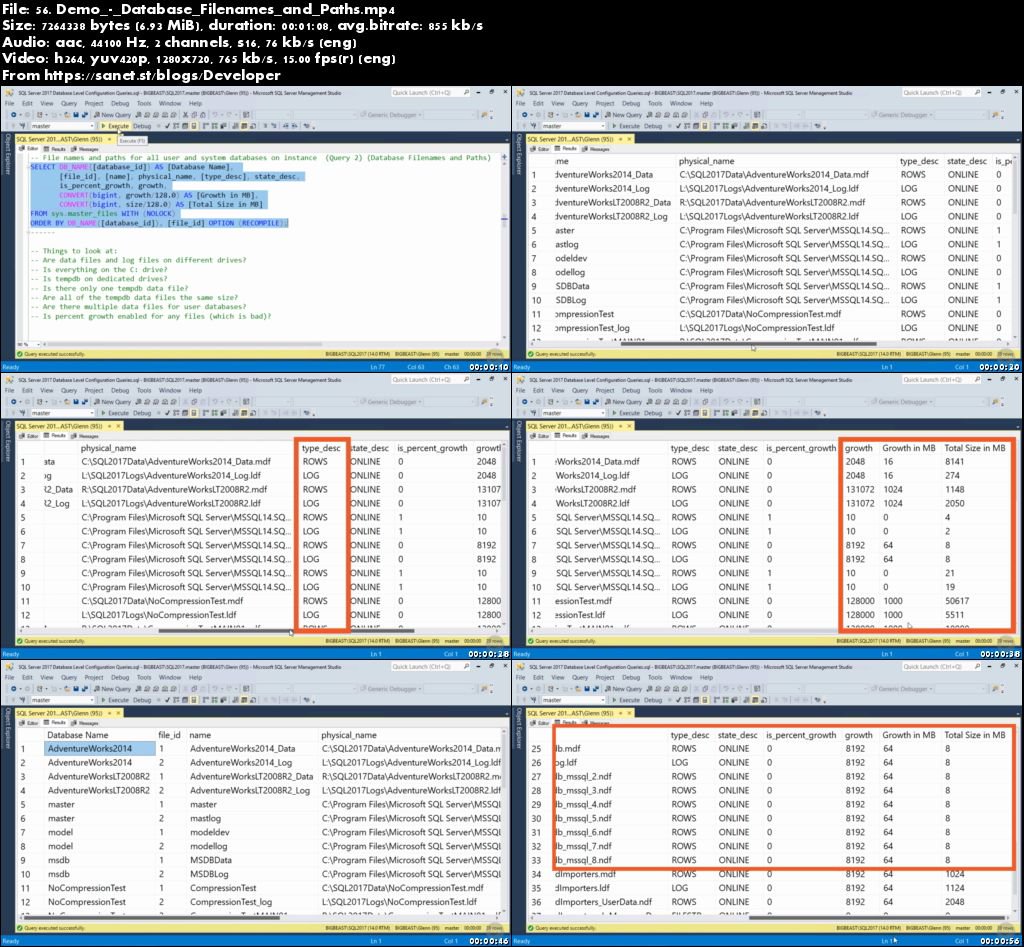Switch to Results tab in 00:00:10 frame
The height and width of the screenshot is (947, 1024).
55,149
